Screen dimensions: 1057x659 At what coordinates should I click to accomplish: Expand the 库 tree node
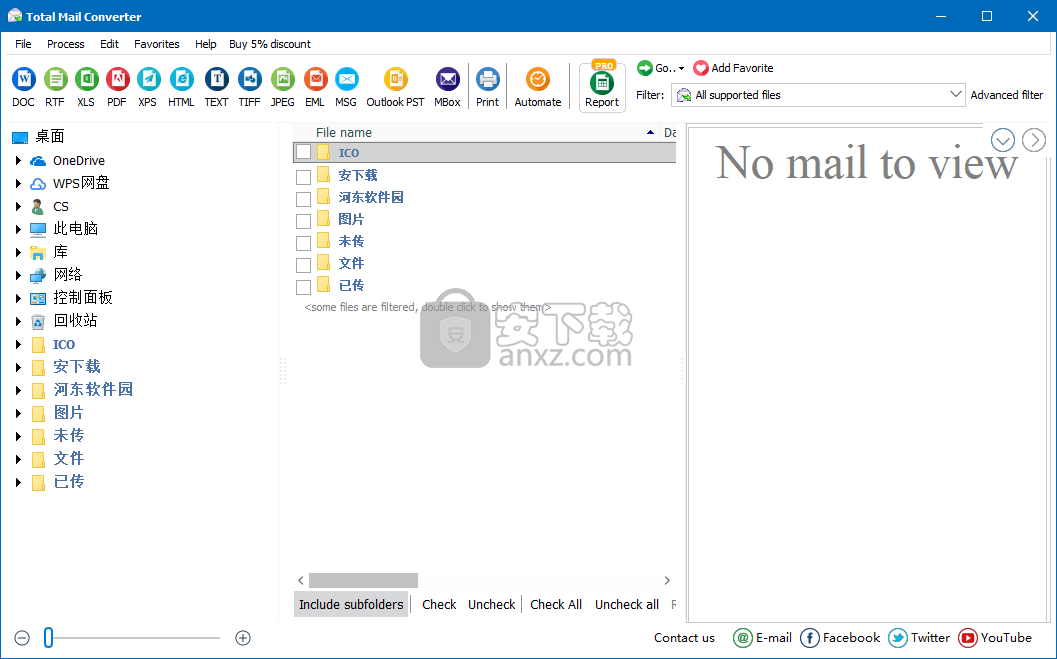click(x=18, y=252)
